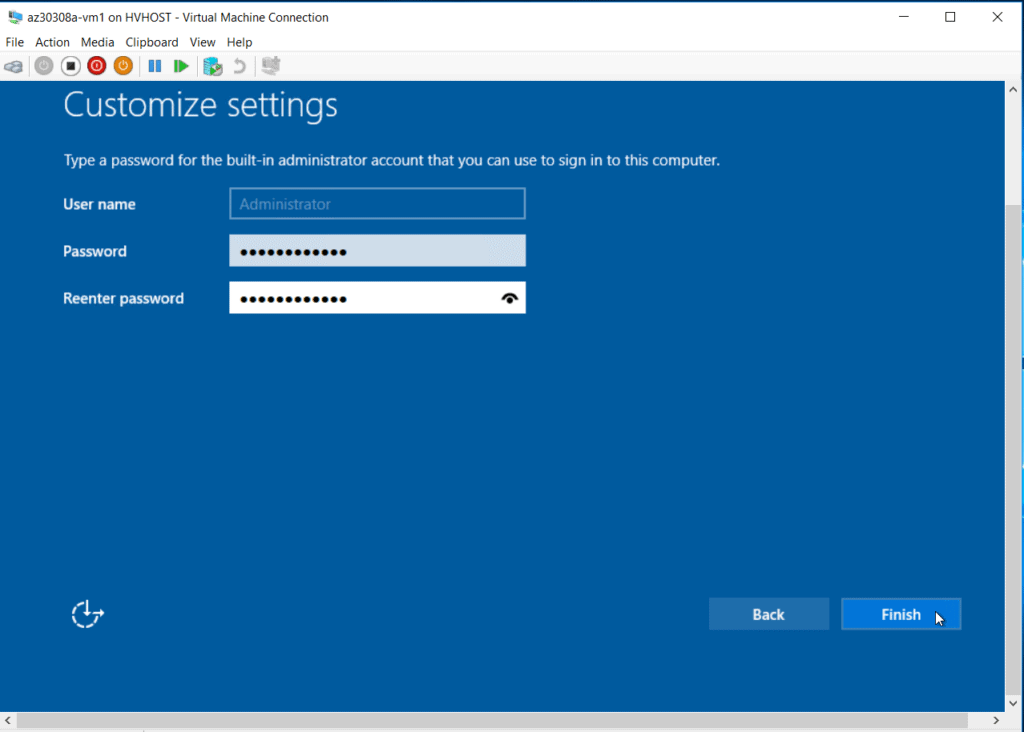Image resolution: width=1024 pixels, height=732 pixels.
Task: Create a checkpoint of the VM
Action: (212, 66)
